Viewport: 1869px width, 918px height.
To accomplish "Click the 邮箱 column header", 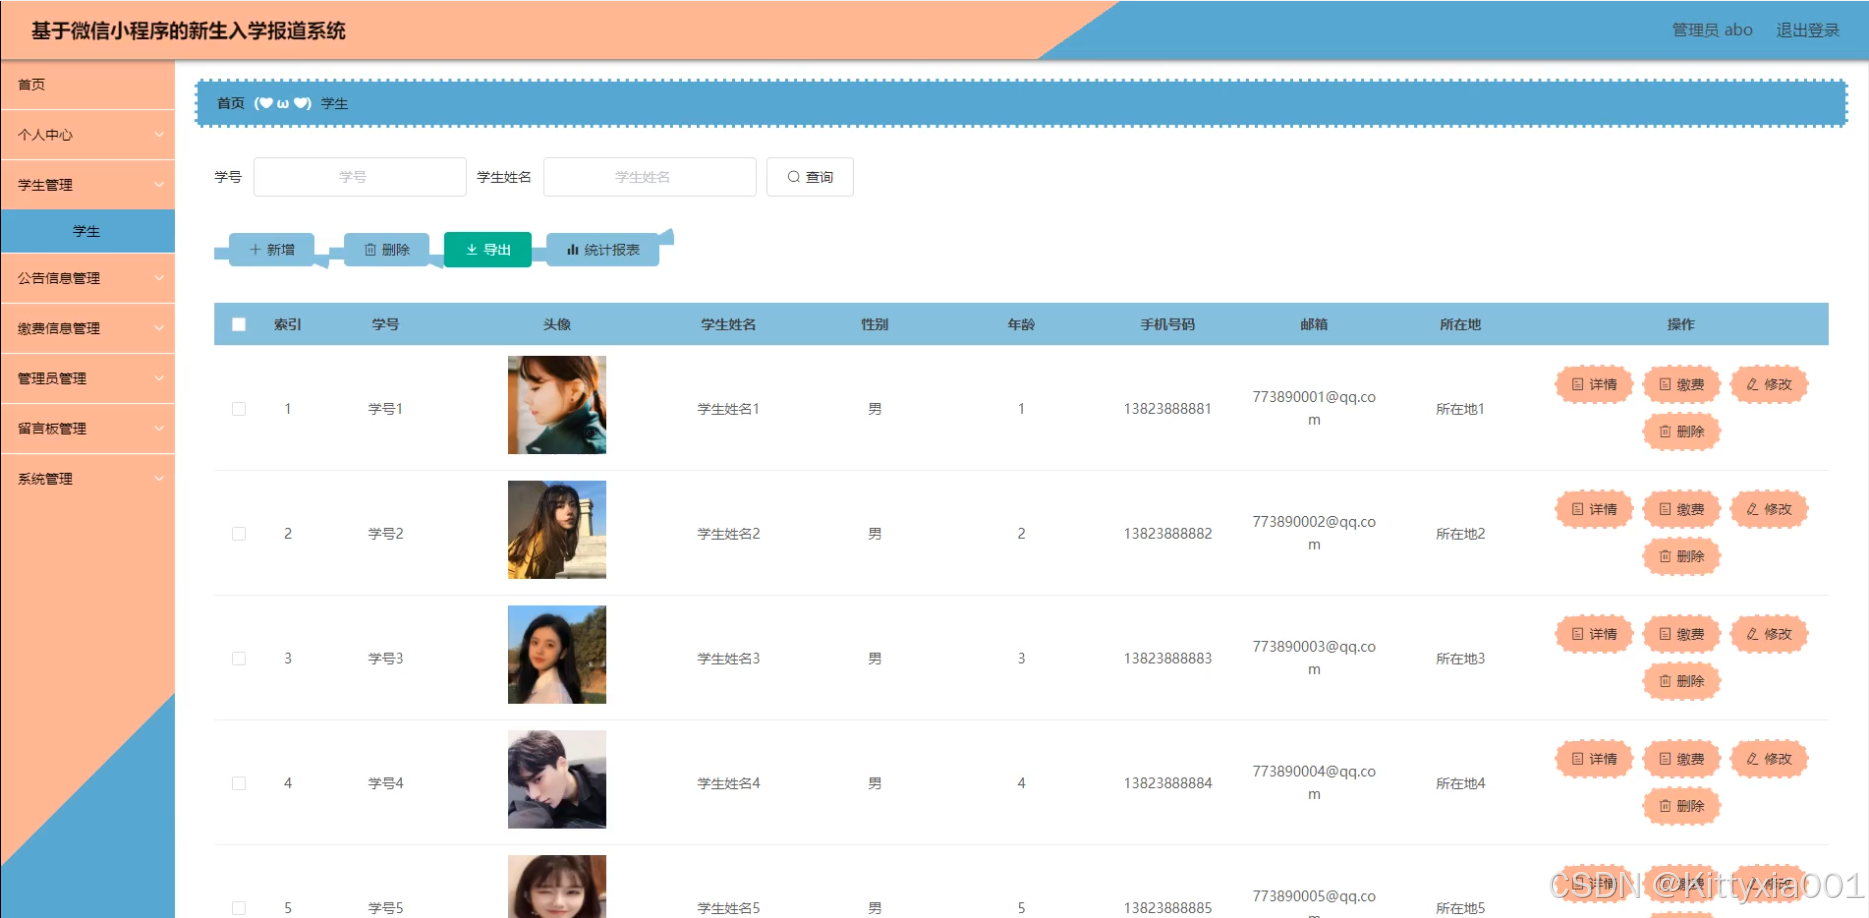I will pos(1314,324).
